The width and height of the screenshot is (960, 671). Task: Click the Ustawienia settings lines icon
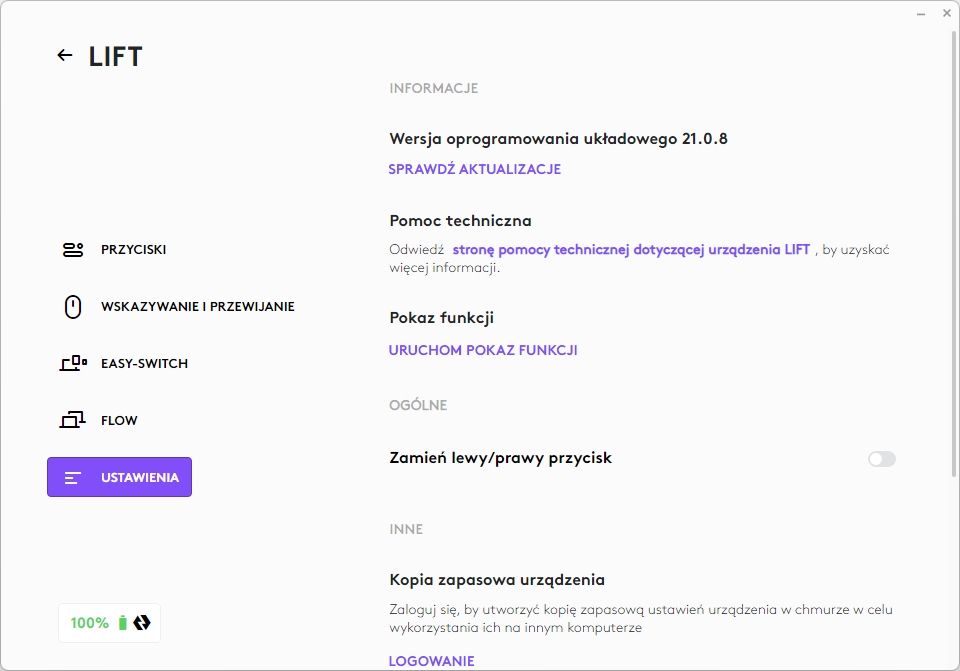tap(72, 478)
